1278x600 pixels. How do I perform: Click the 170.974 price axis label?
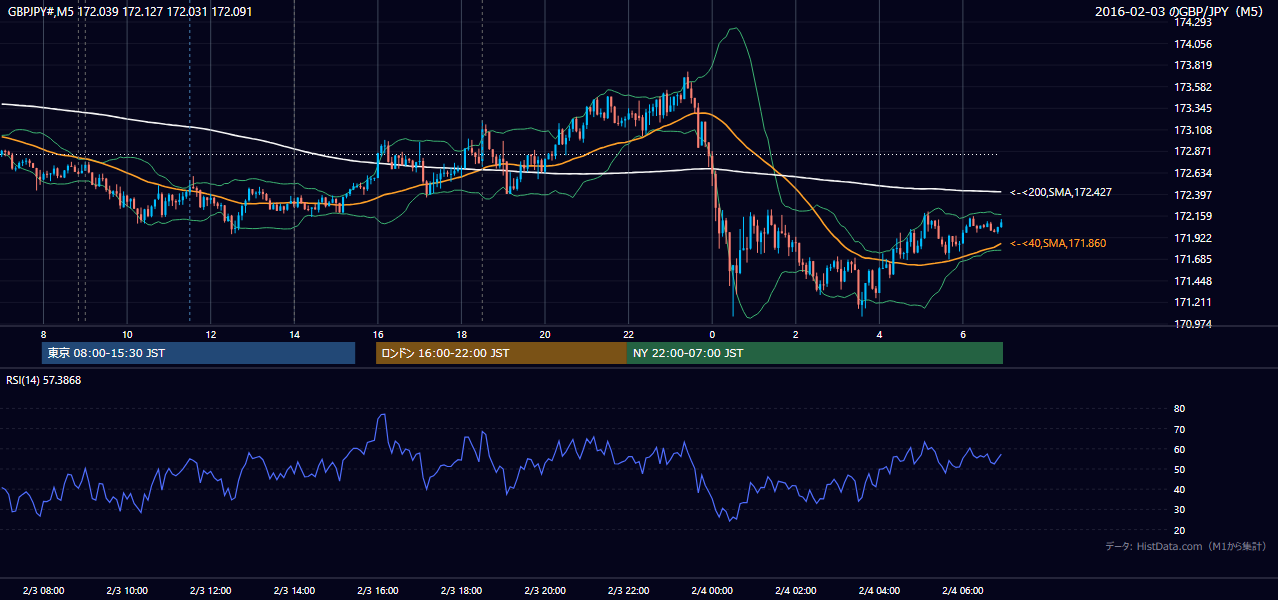pos(1194,323)
